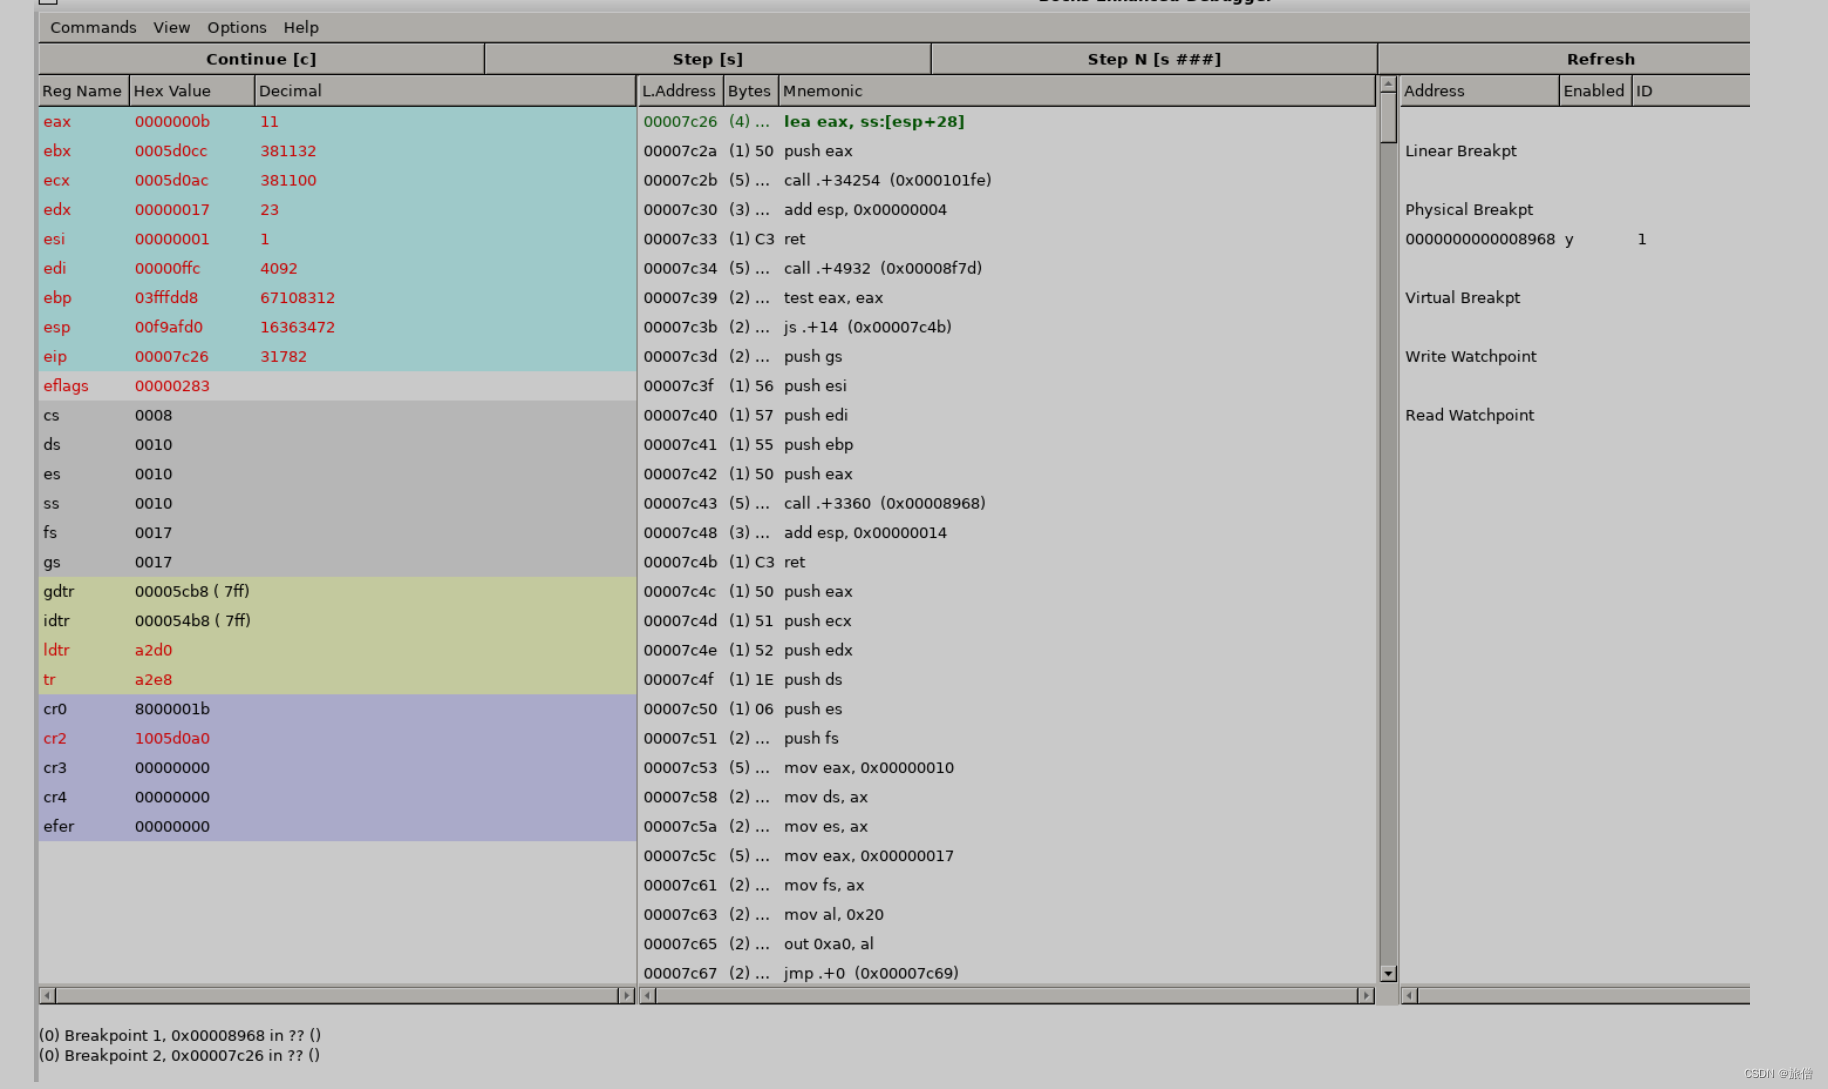The image size is (1828, 1089).
Task: Click the Enabled column header in breakpoints
Action: [x=1595, y=91]
